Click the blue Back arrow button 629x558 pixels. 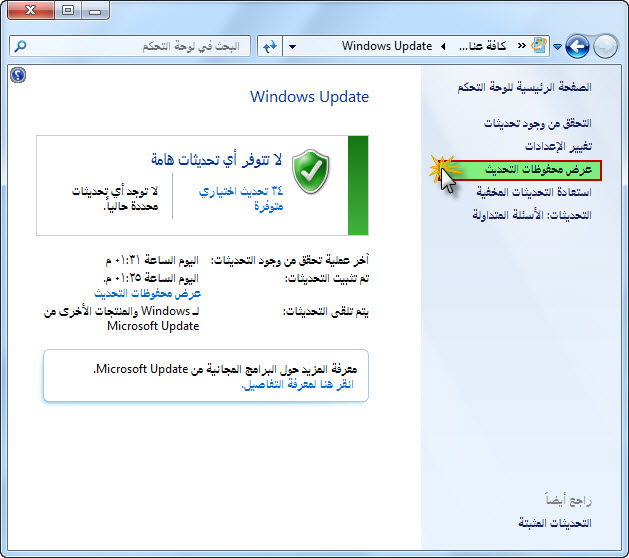(x=577, y=47)
